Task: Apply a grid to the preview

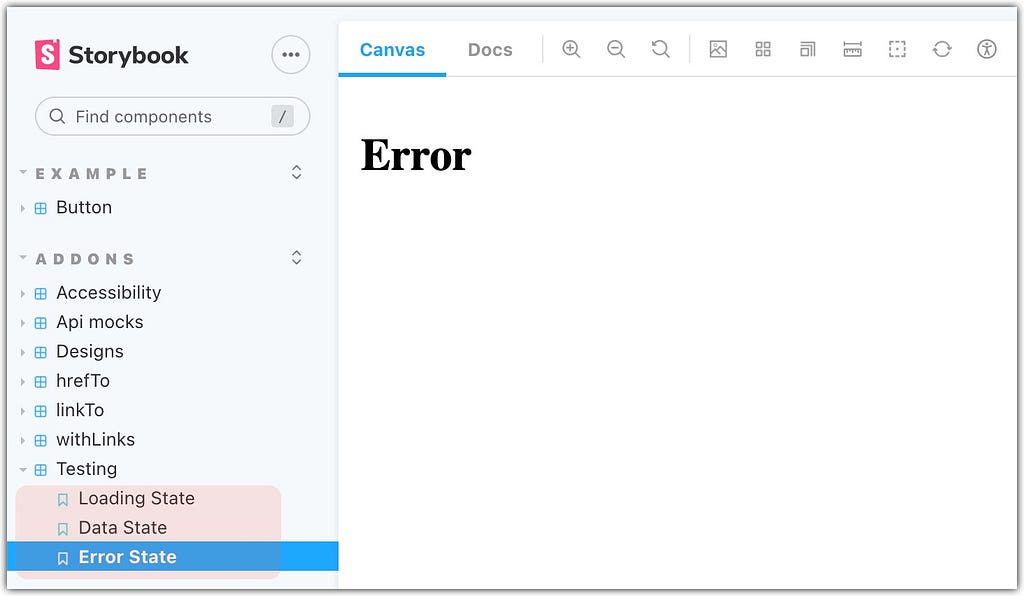Action: pos(763,48)
